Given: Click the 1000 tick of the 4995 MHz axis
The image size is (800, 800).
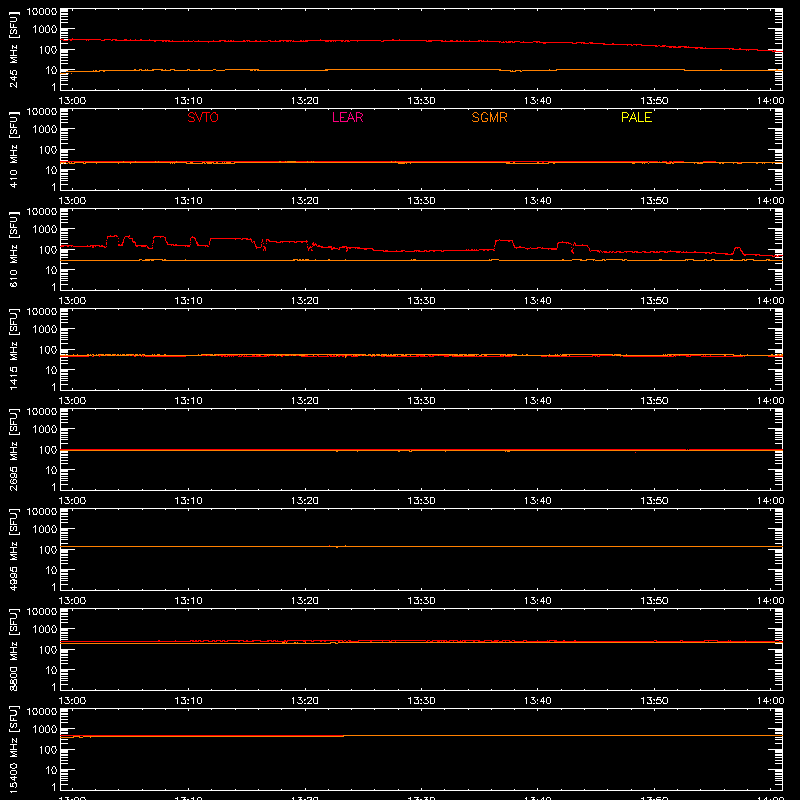Looking at the screenshot, I should pyautogui.click(x=45, y=530).
